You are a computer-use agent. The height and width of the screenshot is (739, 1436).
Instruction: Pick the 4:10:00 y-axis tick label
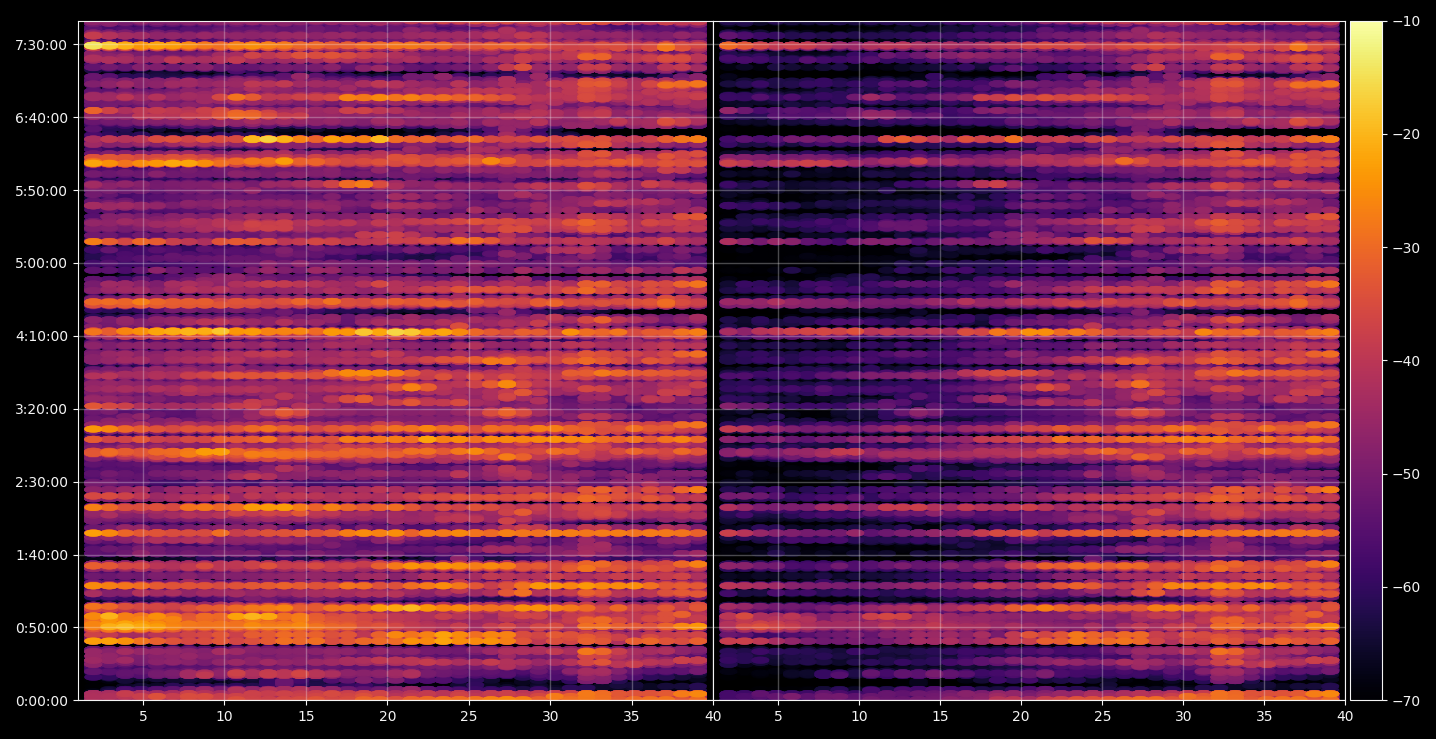[41, 336]
